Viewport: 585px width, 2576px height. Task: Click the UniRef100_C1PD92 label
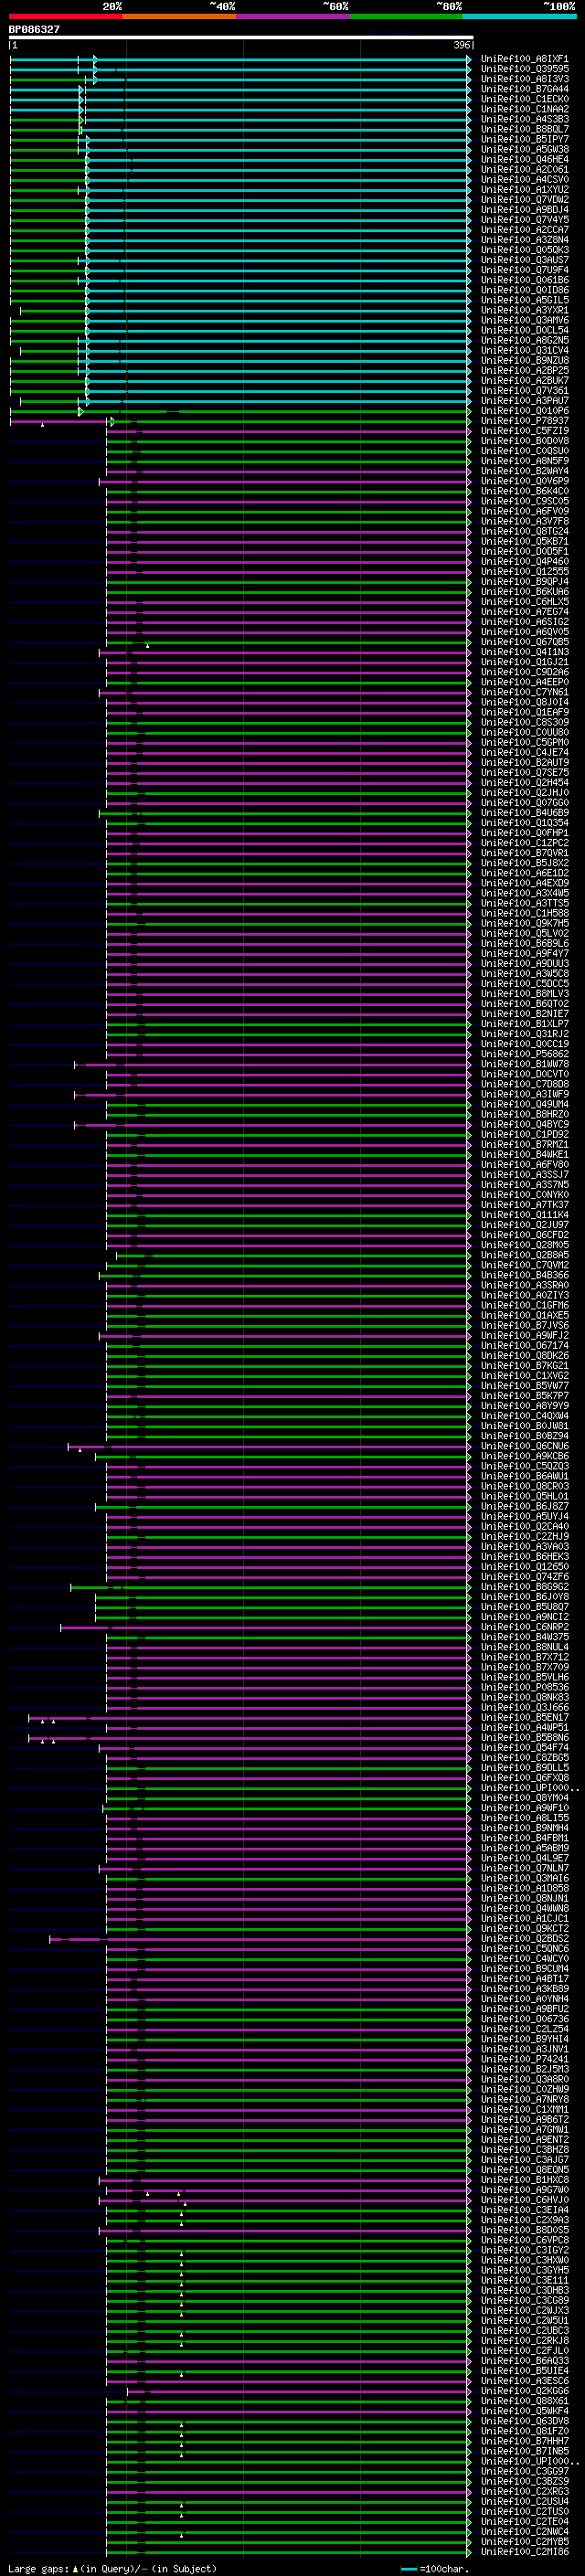tap(525, 1135)
